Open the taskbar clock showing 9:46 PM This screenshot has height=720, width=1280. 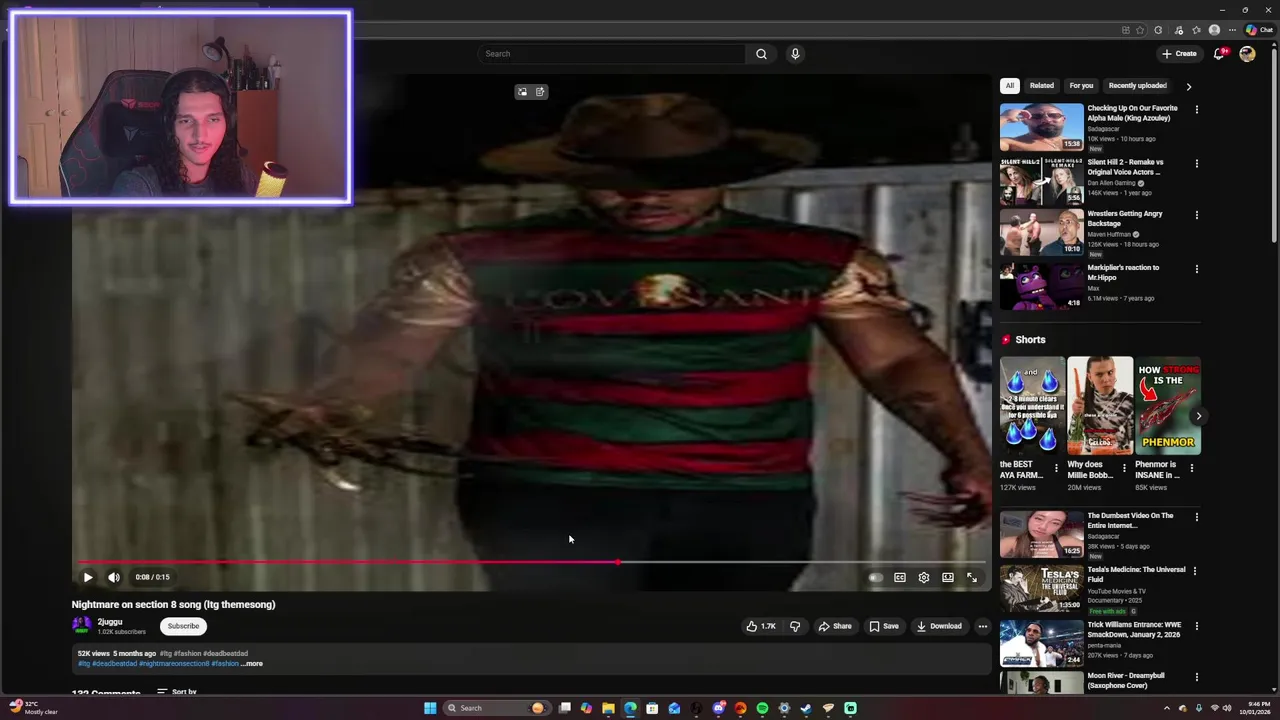(x=1256, y=708)
